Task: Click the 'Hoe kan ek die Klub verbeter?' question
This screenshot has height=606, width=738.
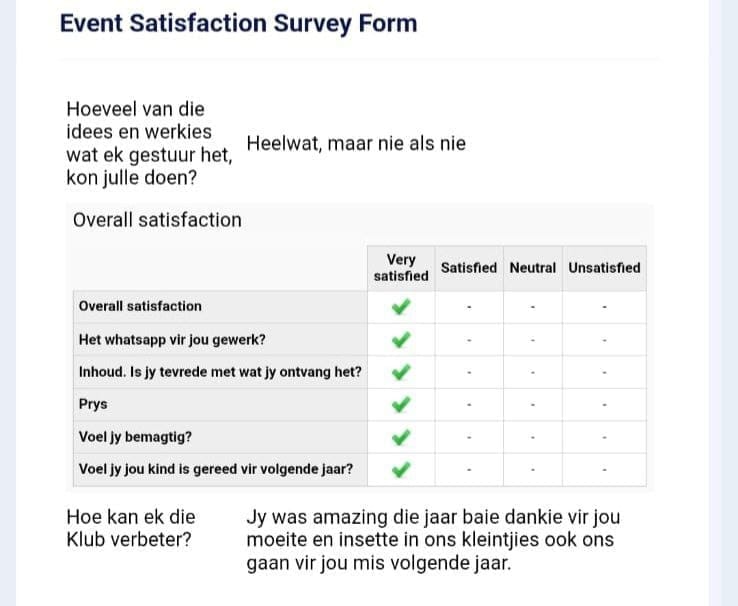Action: pos(130,528)
